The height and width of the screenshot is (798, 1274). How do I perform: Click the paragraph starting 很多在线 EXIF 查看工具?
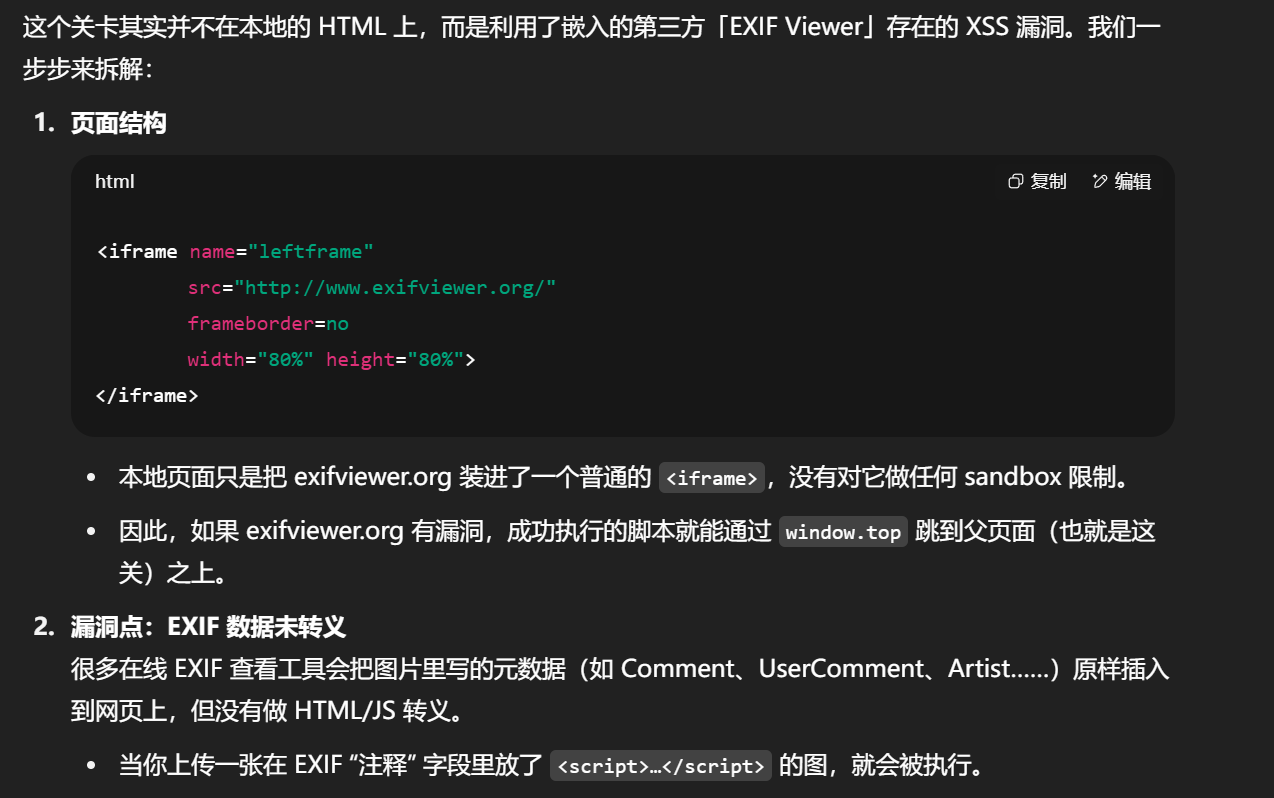(x=620, y=690)
